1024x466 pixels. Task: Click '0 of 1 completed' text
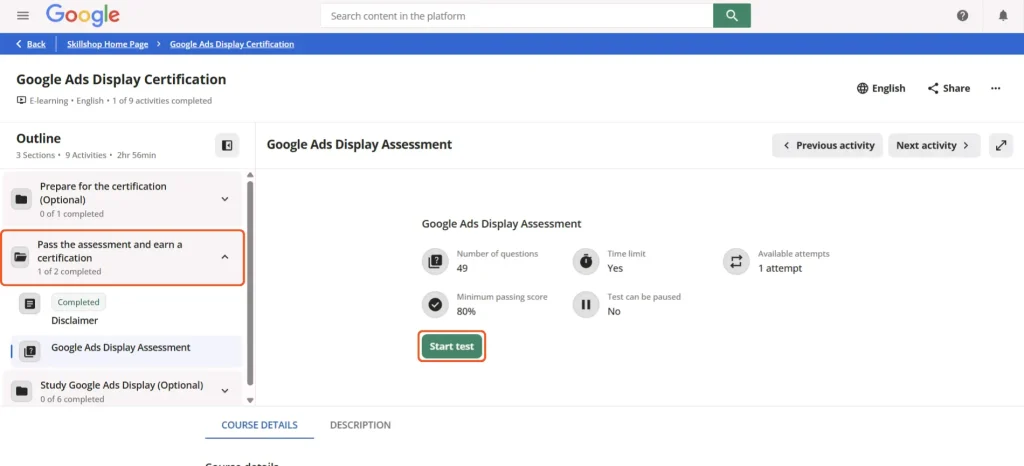tap(71, 213)
